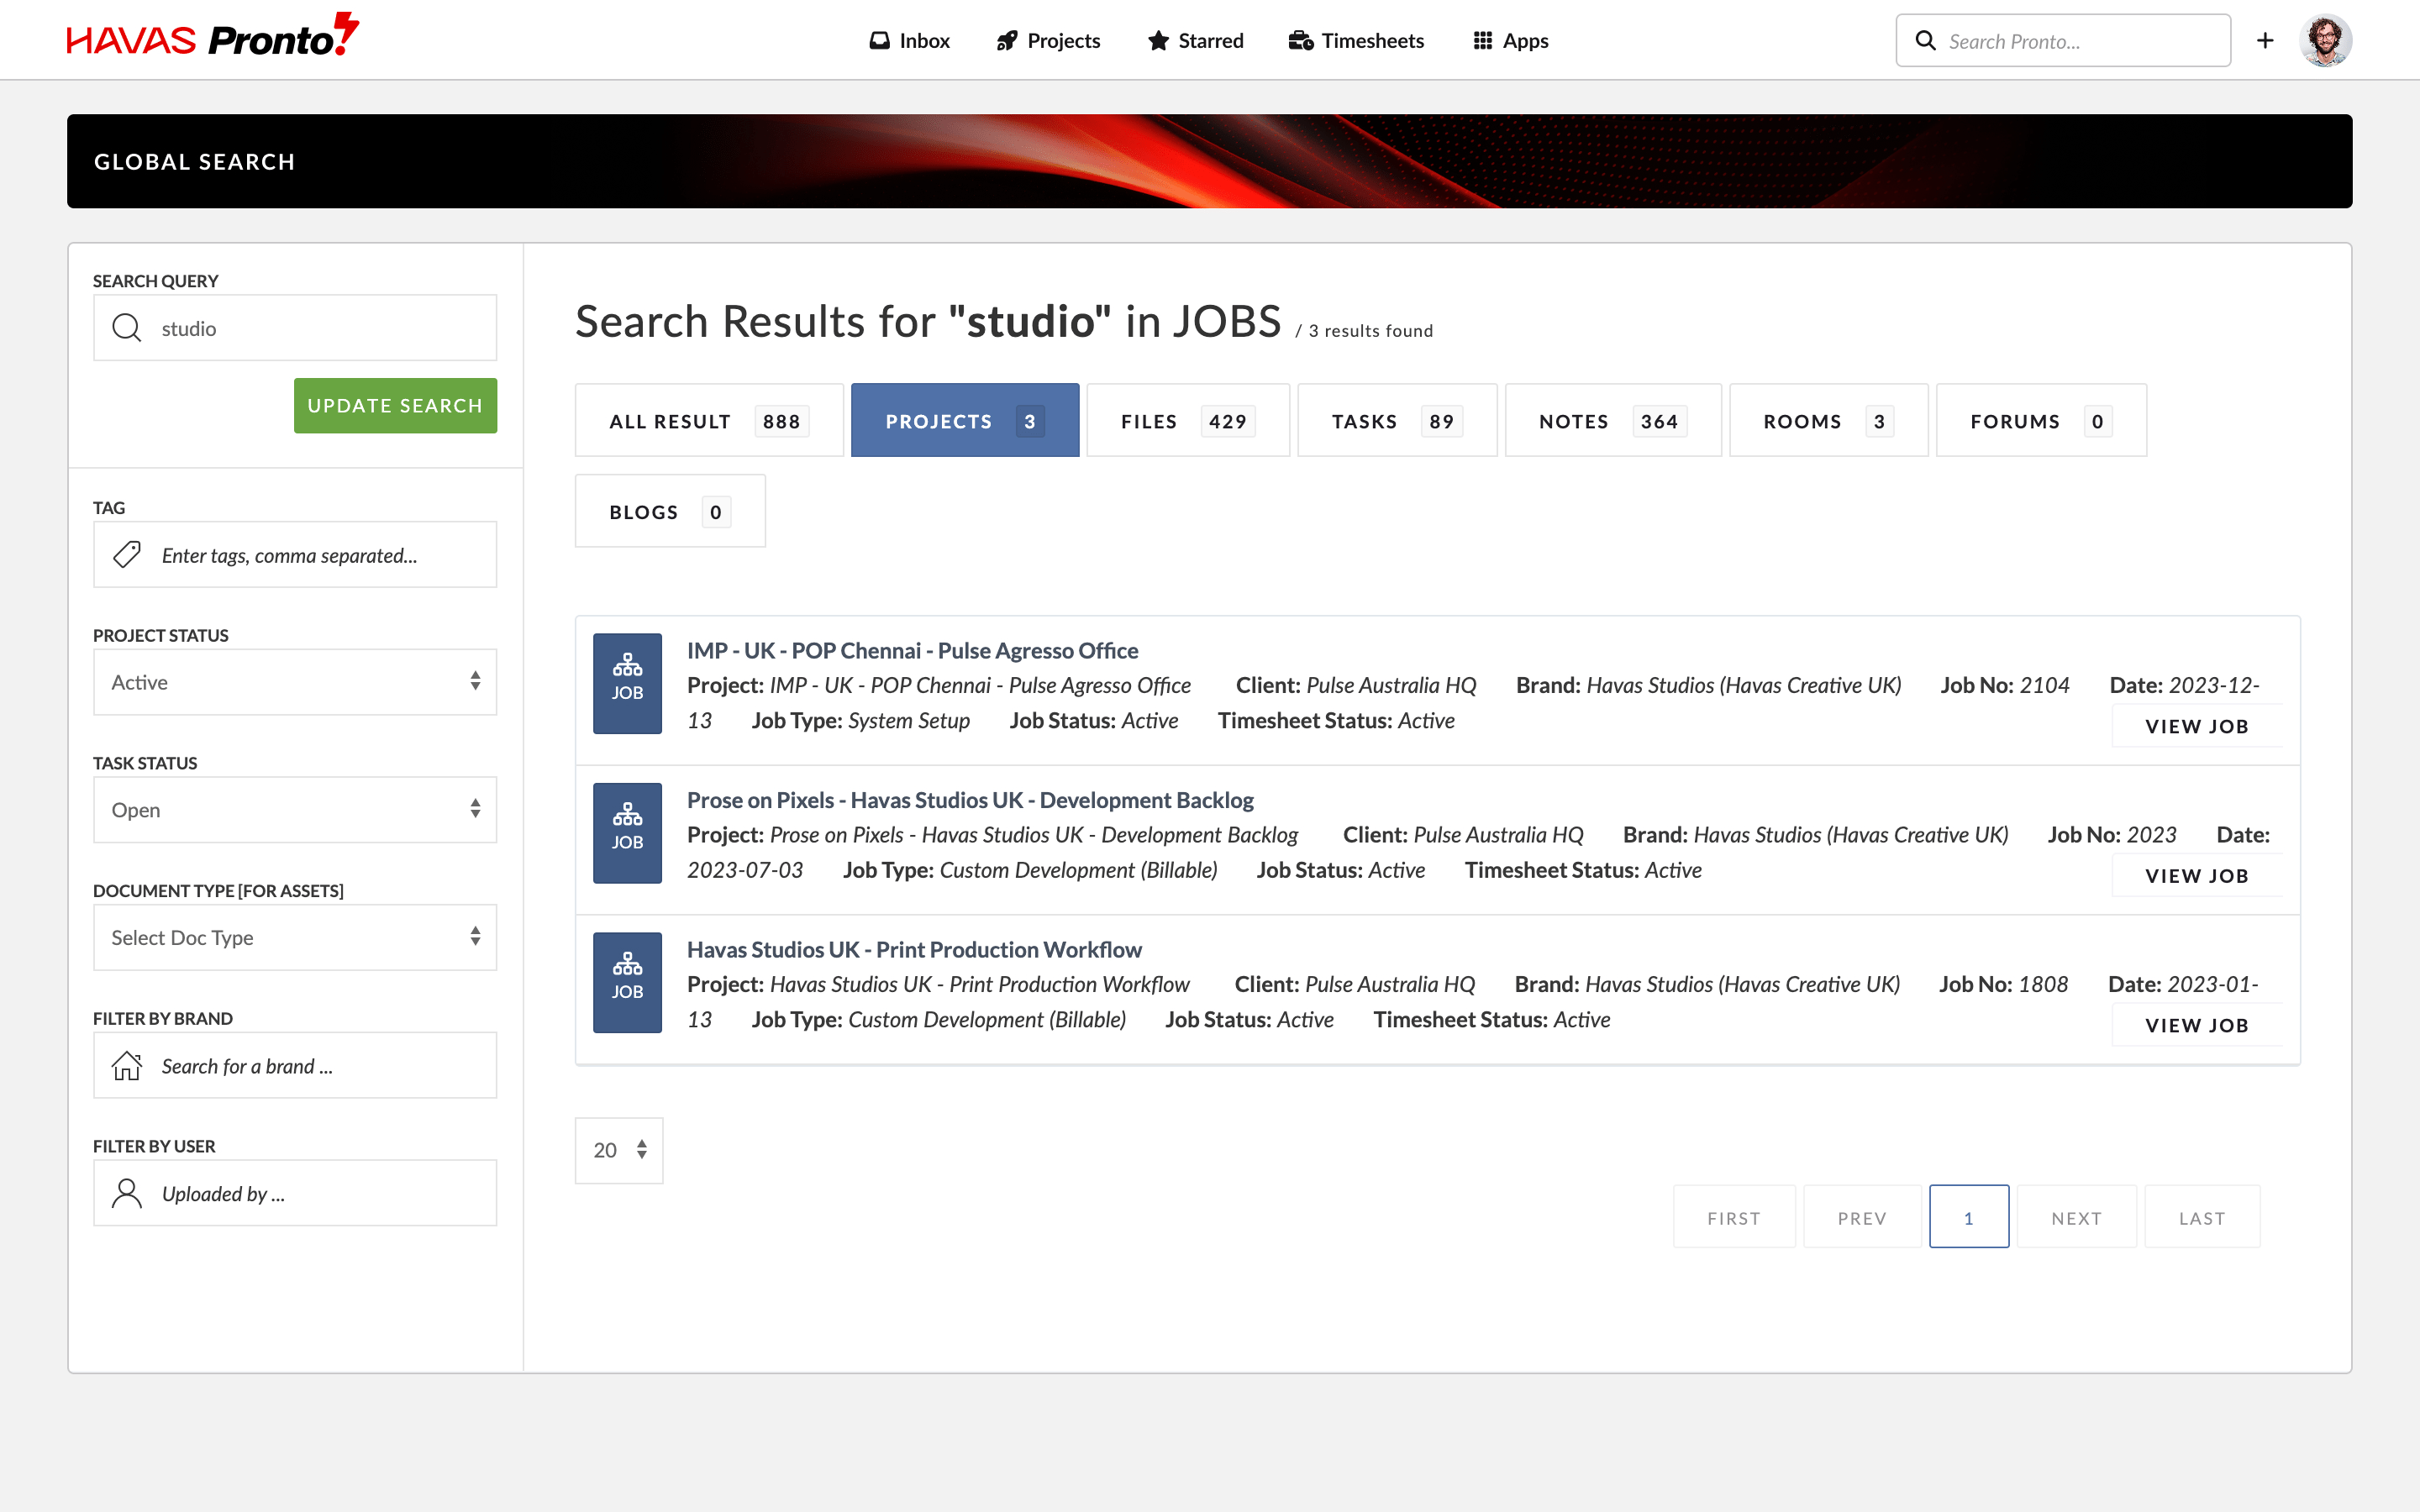Viewport: 2420px width, 1512px height.
Task: Open the Project Status dropdown set to Active
Action: coord(295,682)
